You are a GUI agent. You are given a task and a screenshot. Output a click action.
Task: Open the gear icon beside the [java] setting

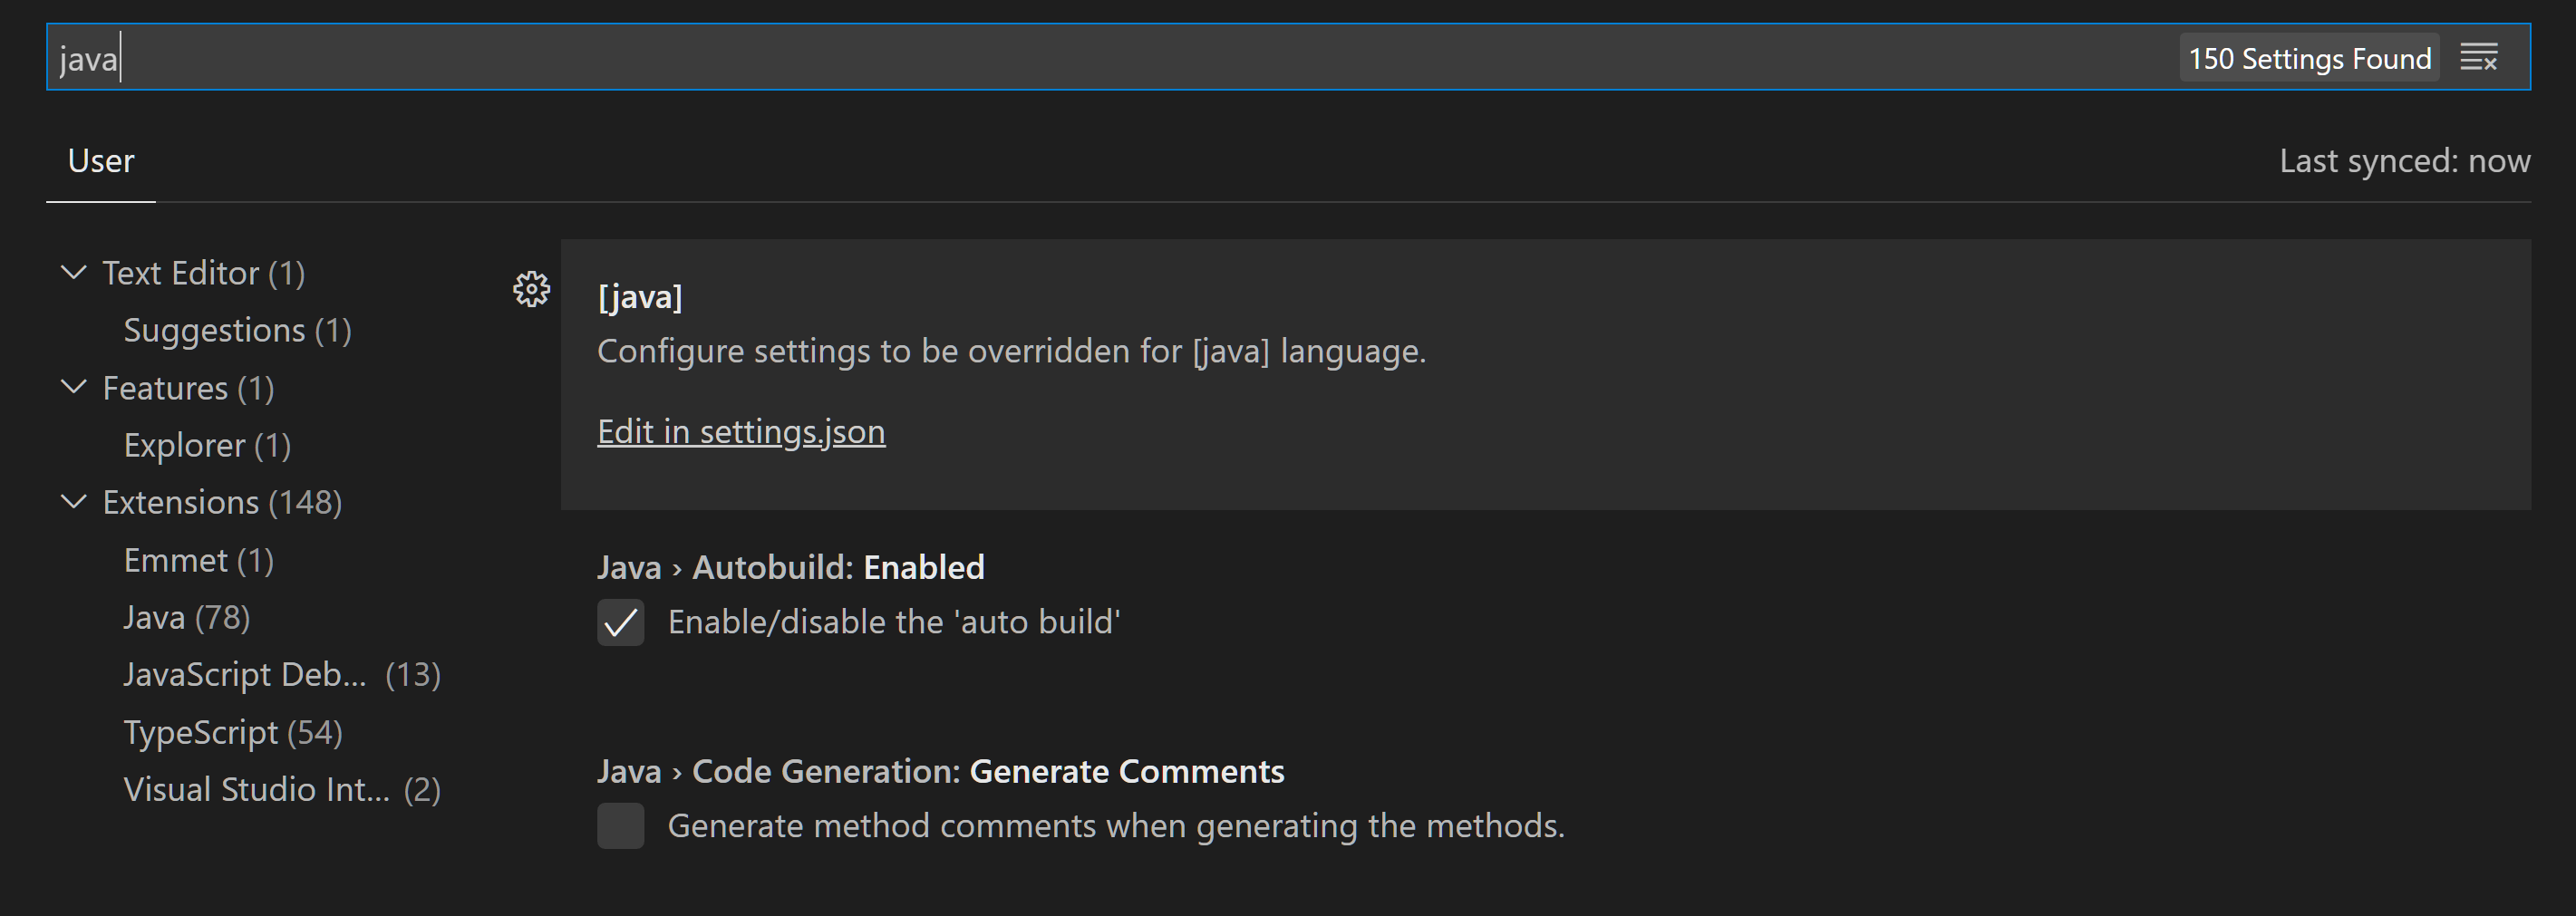[x=531, y=289]
